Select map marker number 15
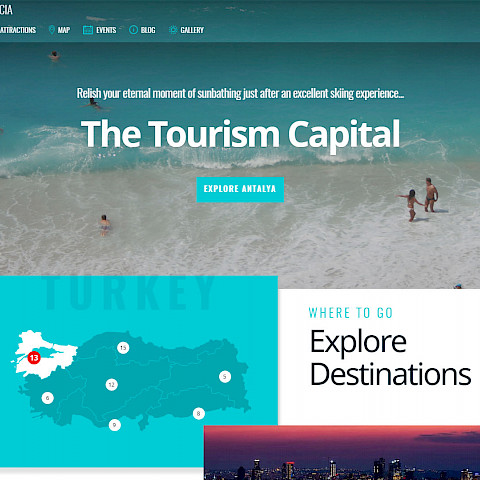 (123, 348)
